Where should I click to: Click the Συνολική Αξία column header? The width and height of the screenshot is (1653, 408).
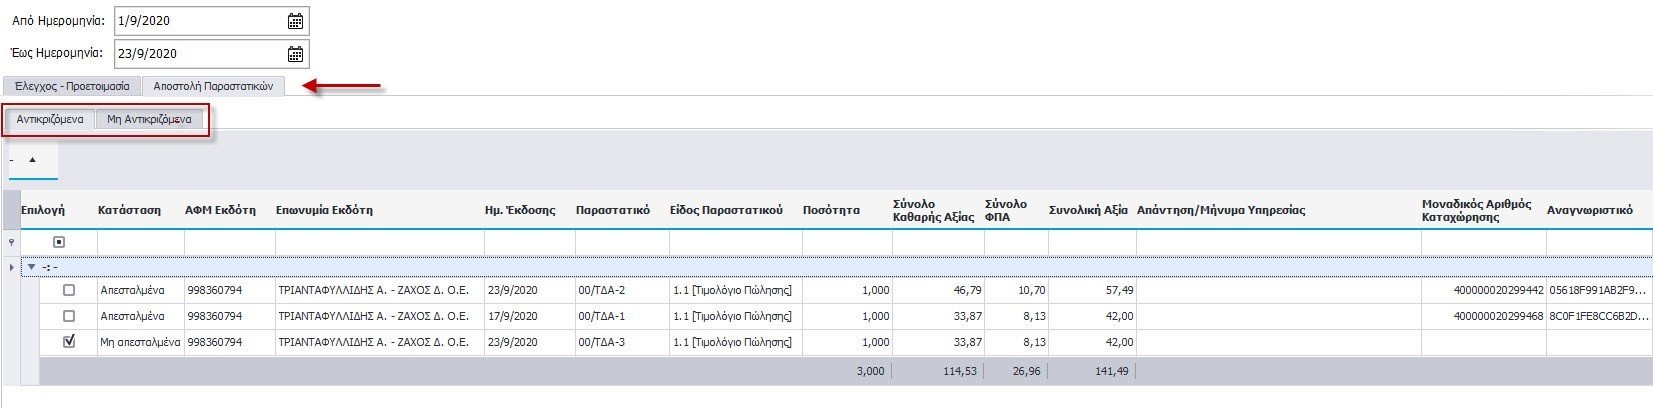coord(1088,210)
